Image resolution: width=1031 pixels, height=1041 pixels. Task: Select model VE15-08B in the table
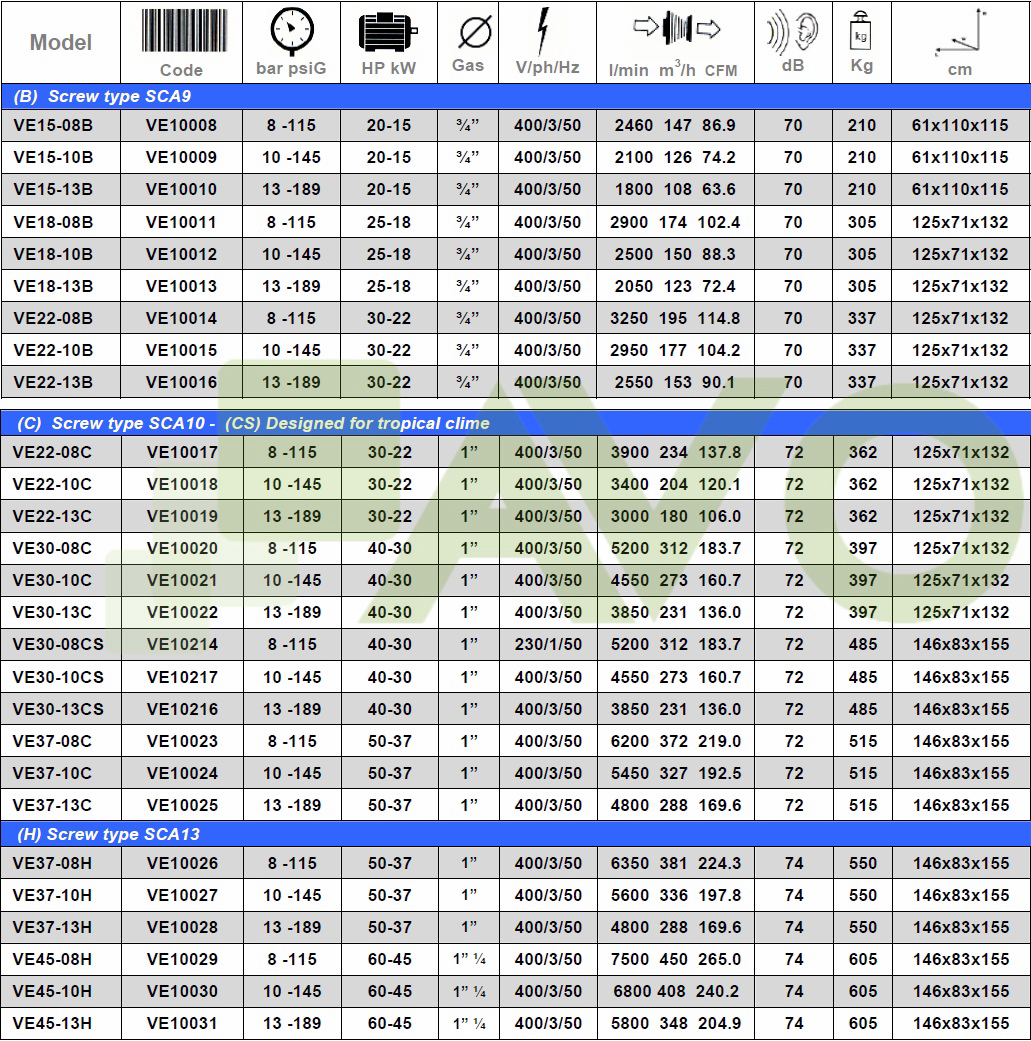pyautogui.click(x=53, y=125)
